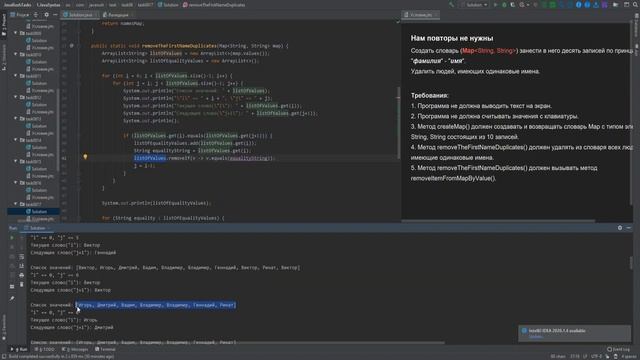Viewport: 640px width, 360px height.
Task: Select the task condition tab in right pane
Action: point(420,15)
